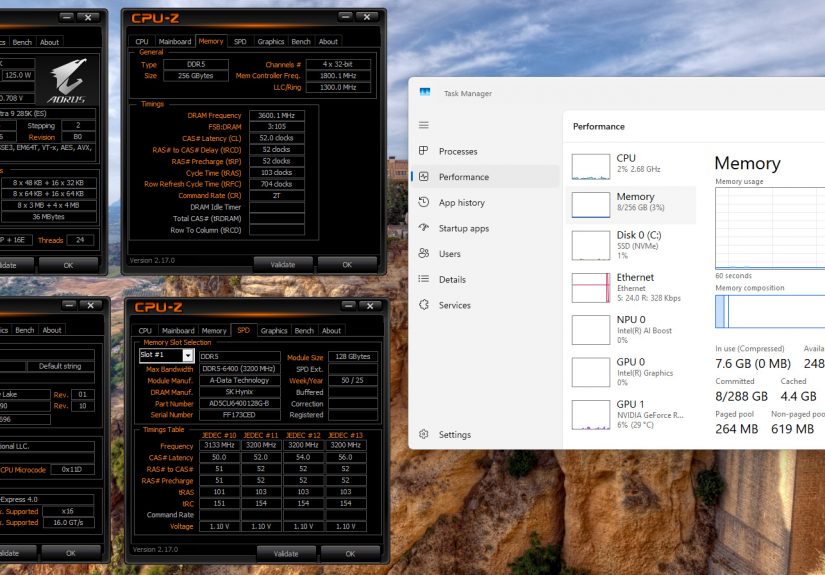
Task: Click the Users icon in Task Manager
Action: (424, 254)
